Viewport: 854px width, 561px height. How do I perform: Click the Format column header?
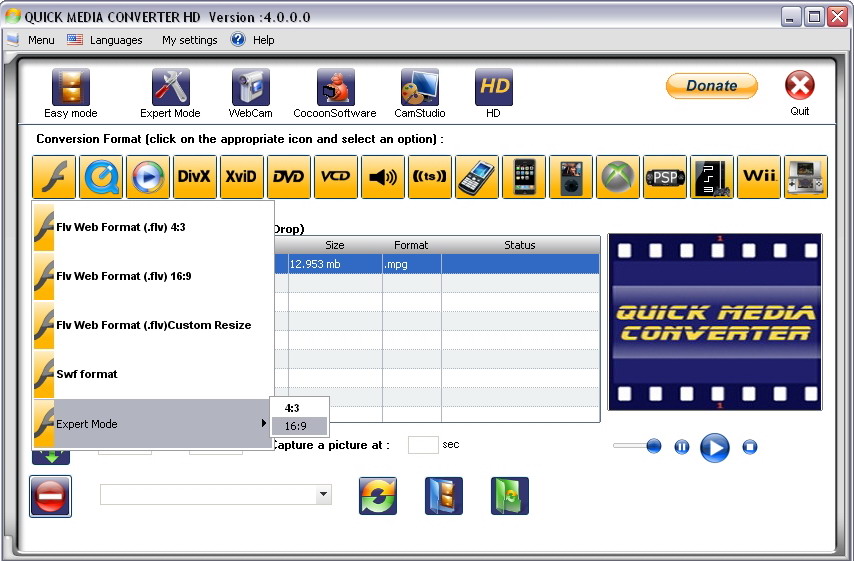tap(411, 245)
